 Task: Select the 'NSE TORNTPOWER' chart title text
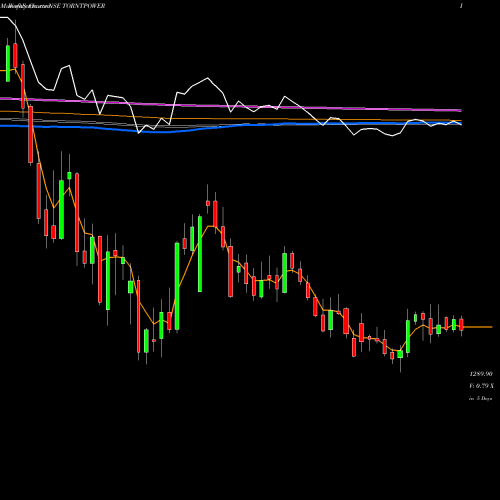(77, 6)
